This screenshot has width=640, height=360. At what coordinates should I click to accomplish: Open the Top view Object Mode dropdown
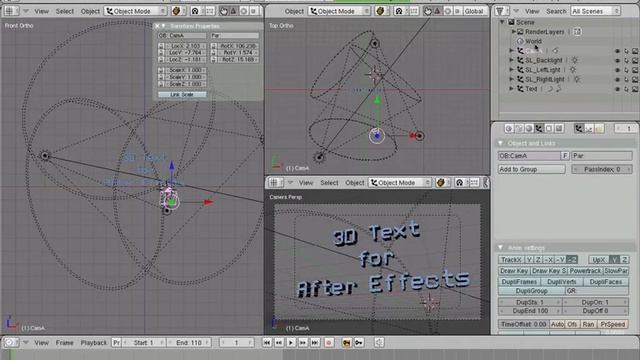click(340, 11)
